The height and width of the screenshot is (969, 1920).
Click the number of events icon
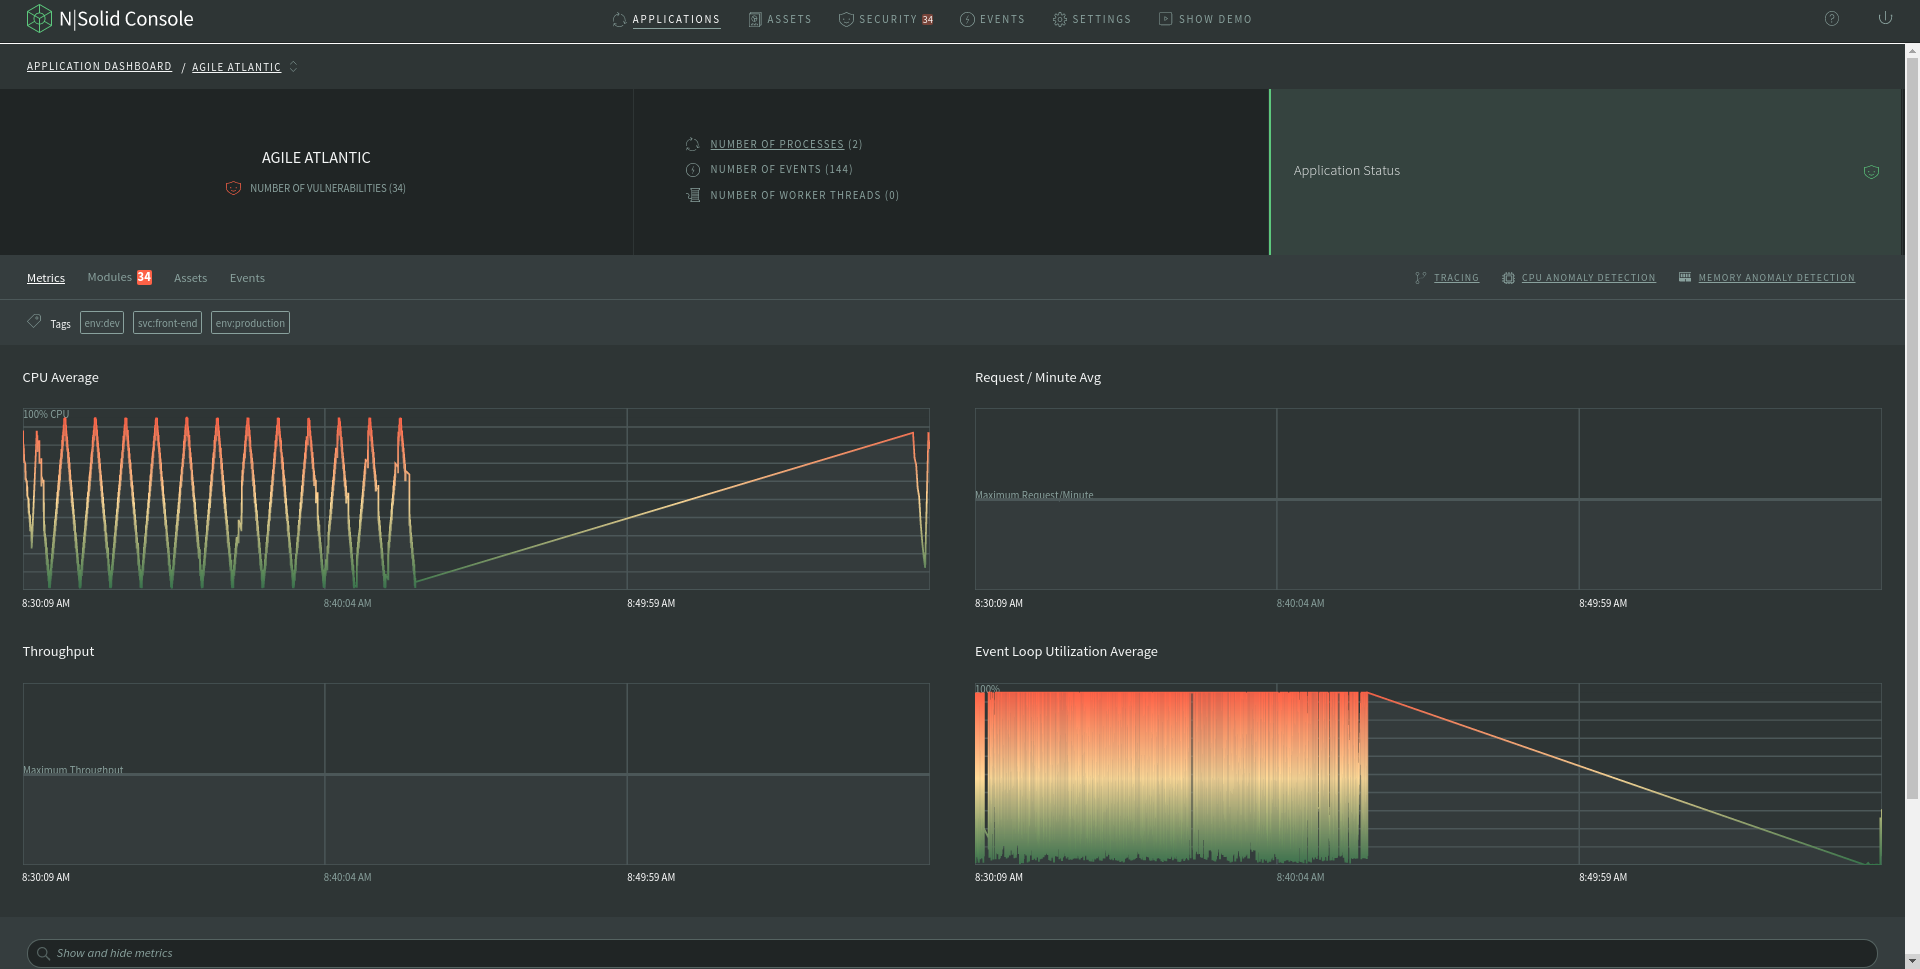[693, 170]
